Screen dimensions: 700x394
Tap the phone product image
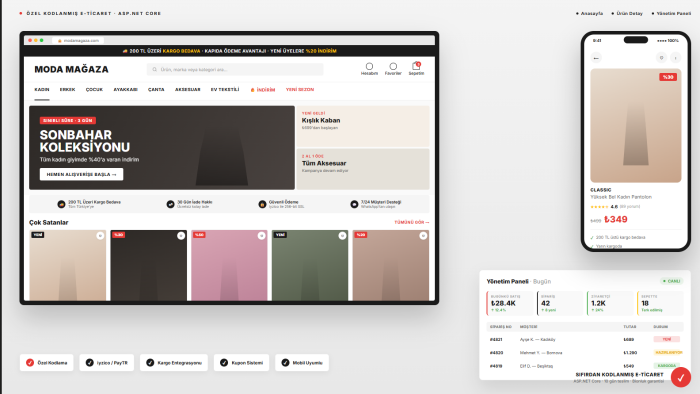click(636, 125)
